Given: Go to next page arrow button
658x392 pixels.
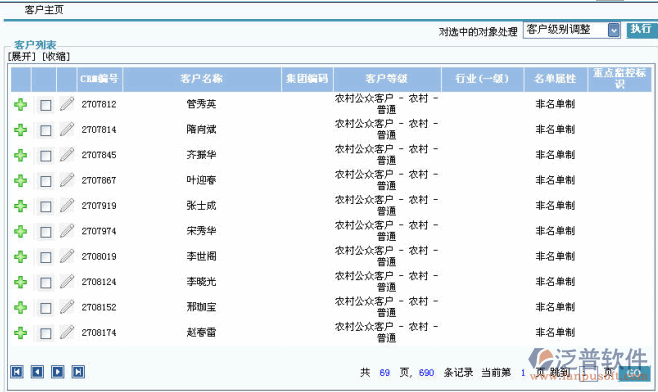Looking at the screenshot, I should point(58,372).
